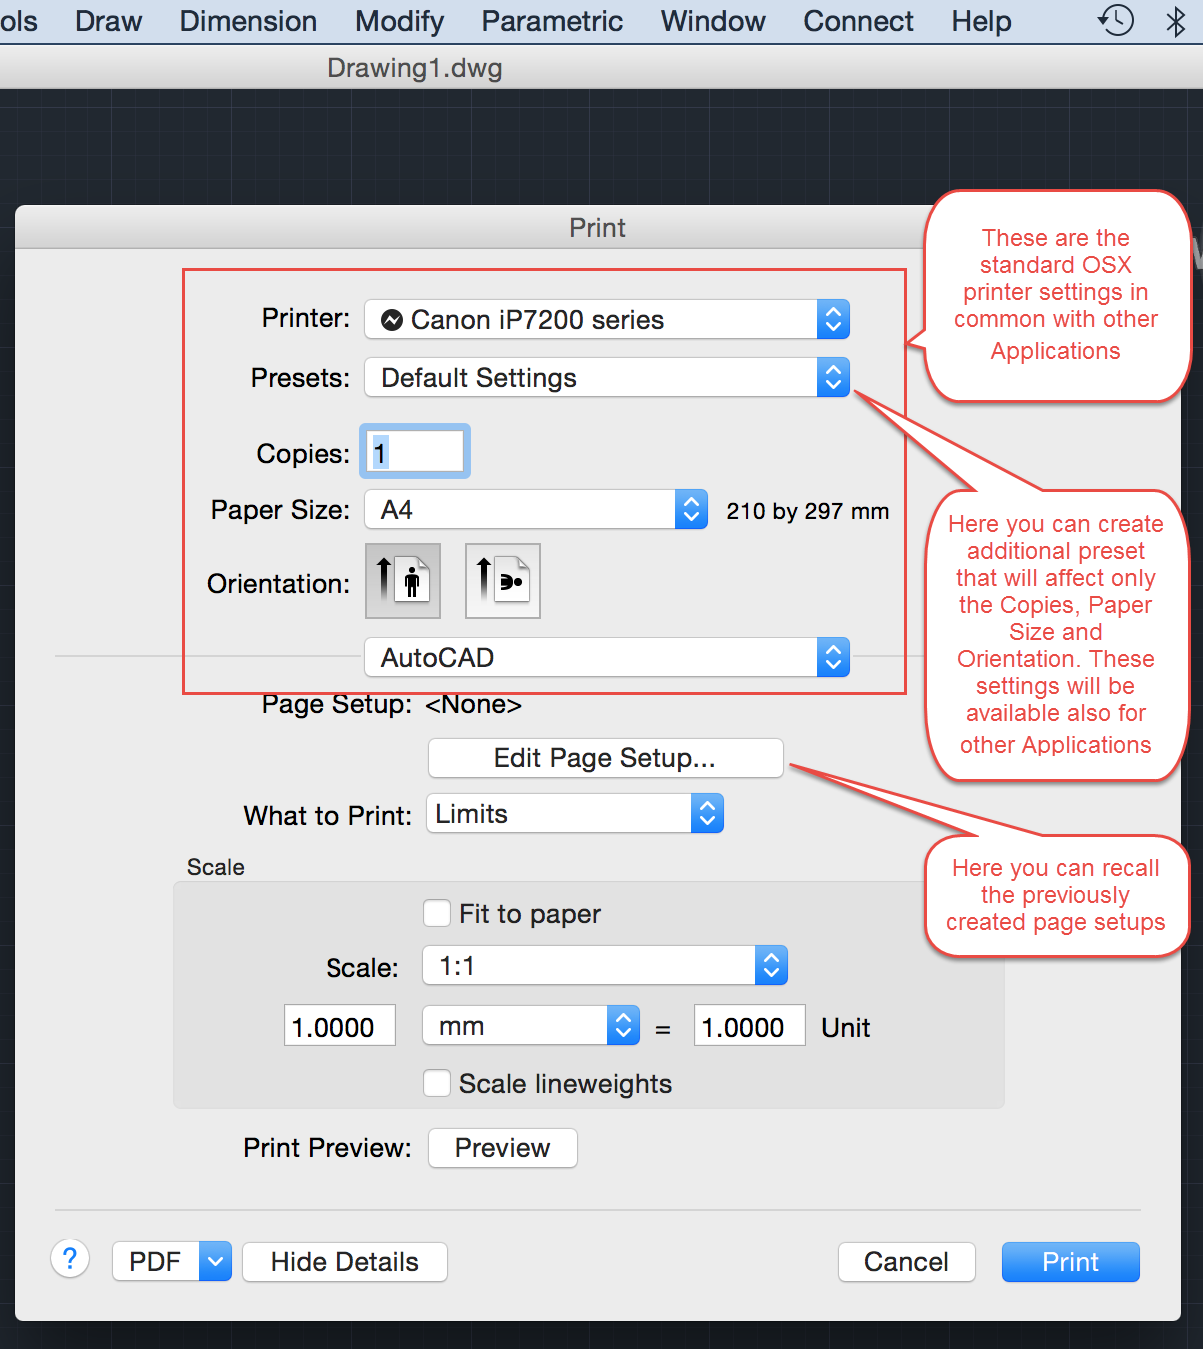Screen dimensions: 1203x1349
Task: Click inside the Copies input field
Action: click(413, 452)
